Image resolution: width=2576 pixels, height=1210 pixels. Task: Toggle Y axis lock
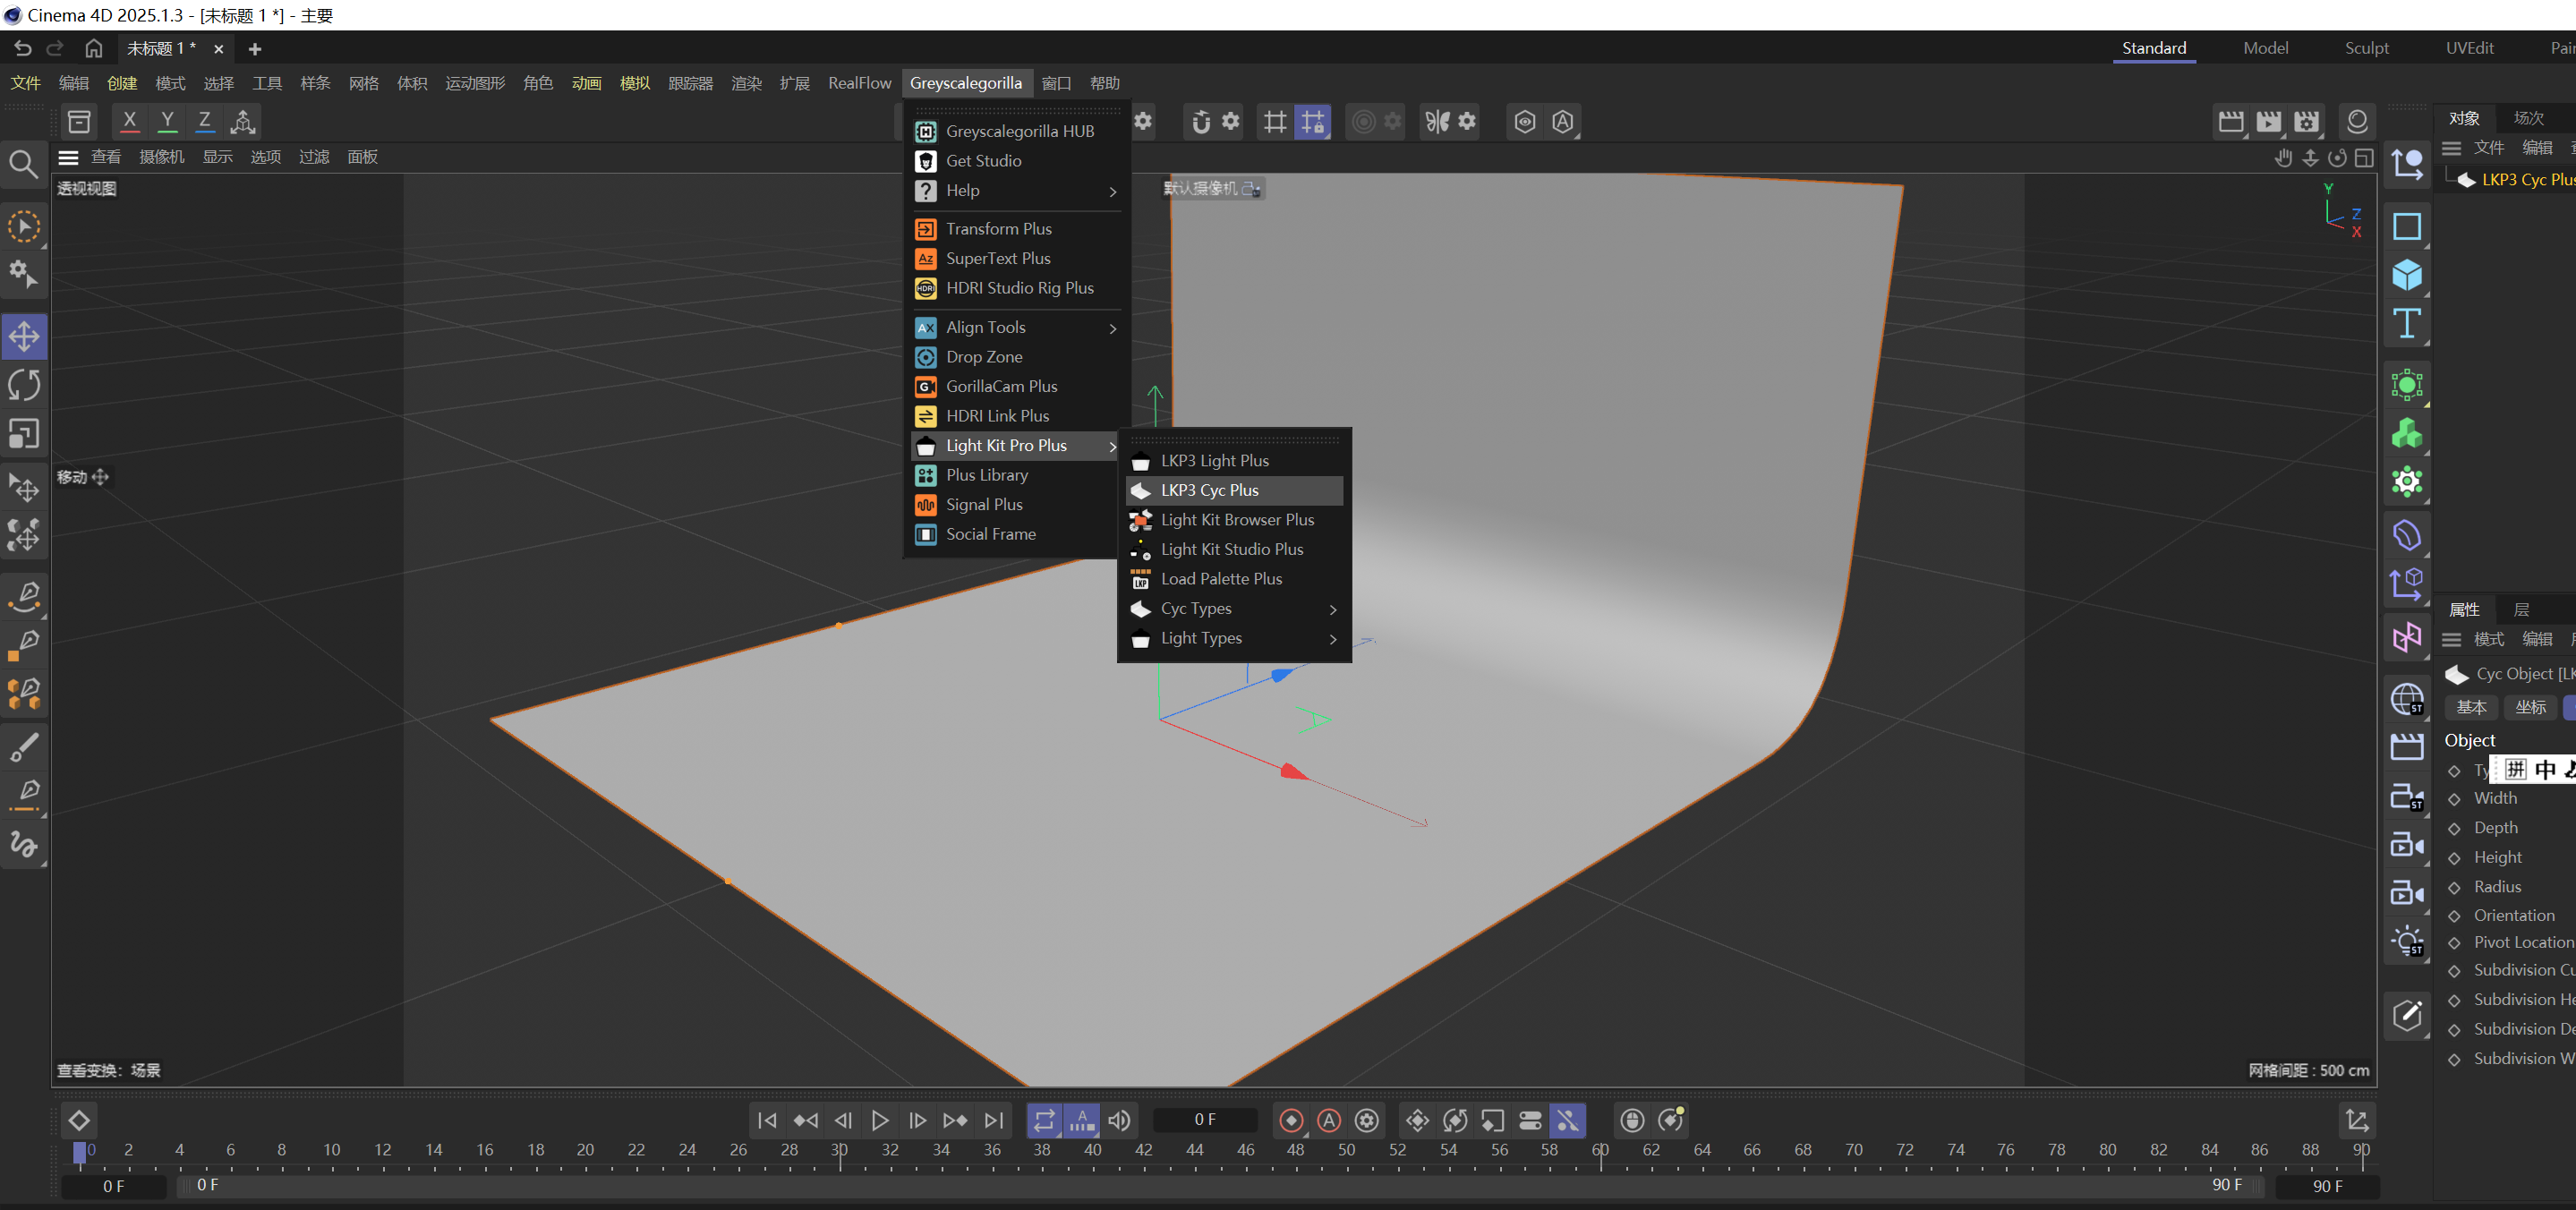[167, 122]
